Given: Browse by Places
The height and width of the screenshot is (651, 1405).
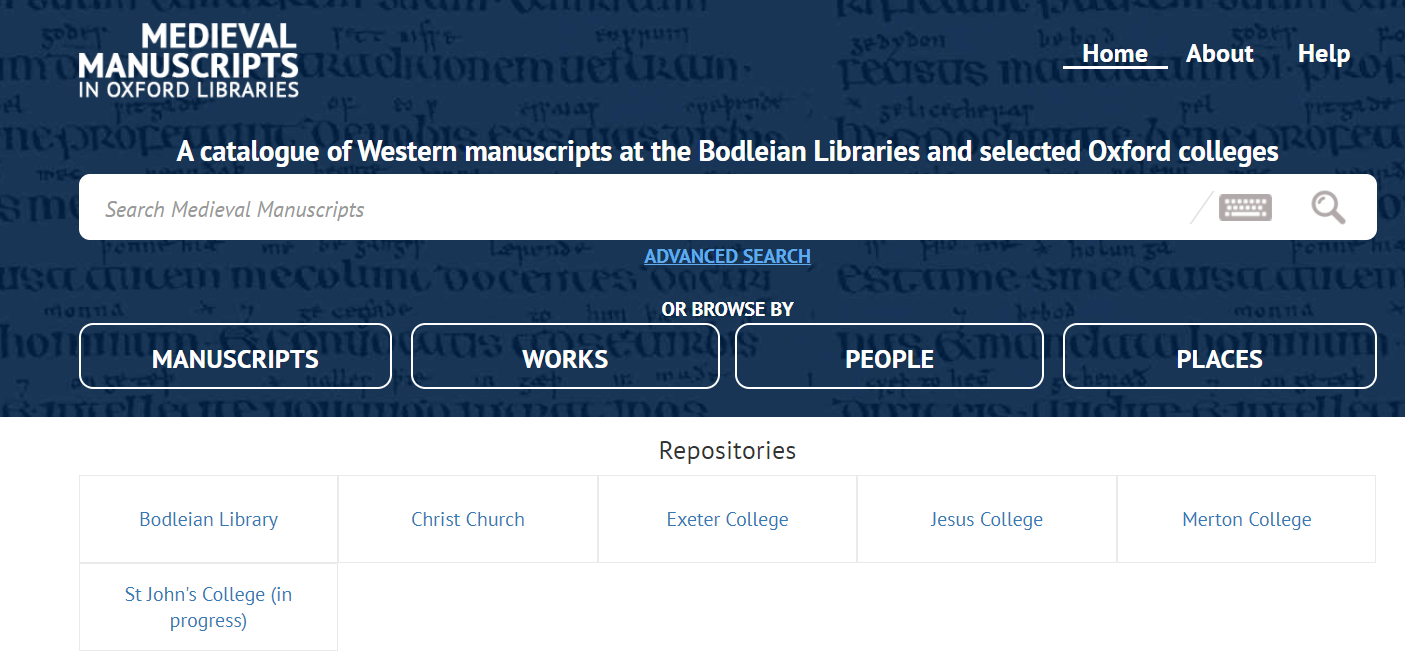Looking at the screenshot, I should coord(1219,356).
